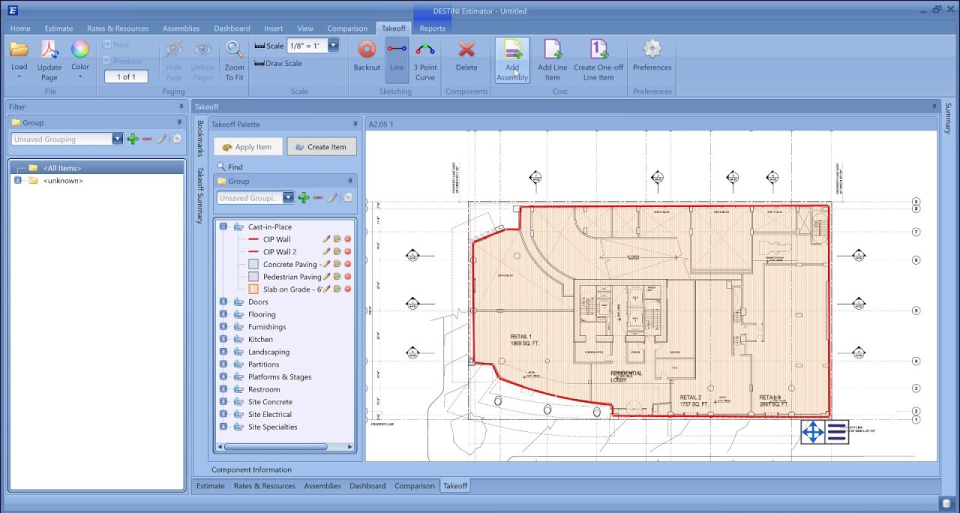960x513 pixels.
Task: Switch to the Reports ribbon tab
Action: [432, 29]
